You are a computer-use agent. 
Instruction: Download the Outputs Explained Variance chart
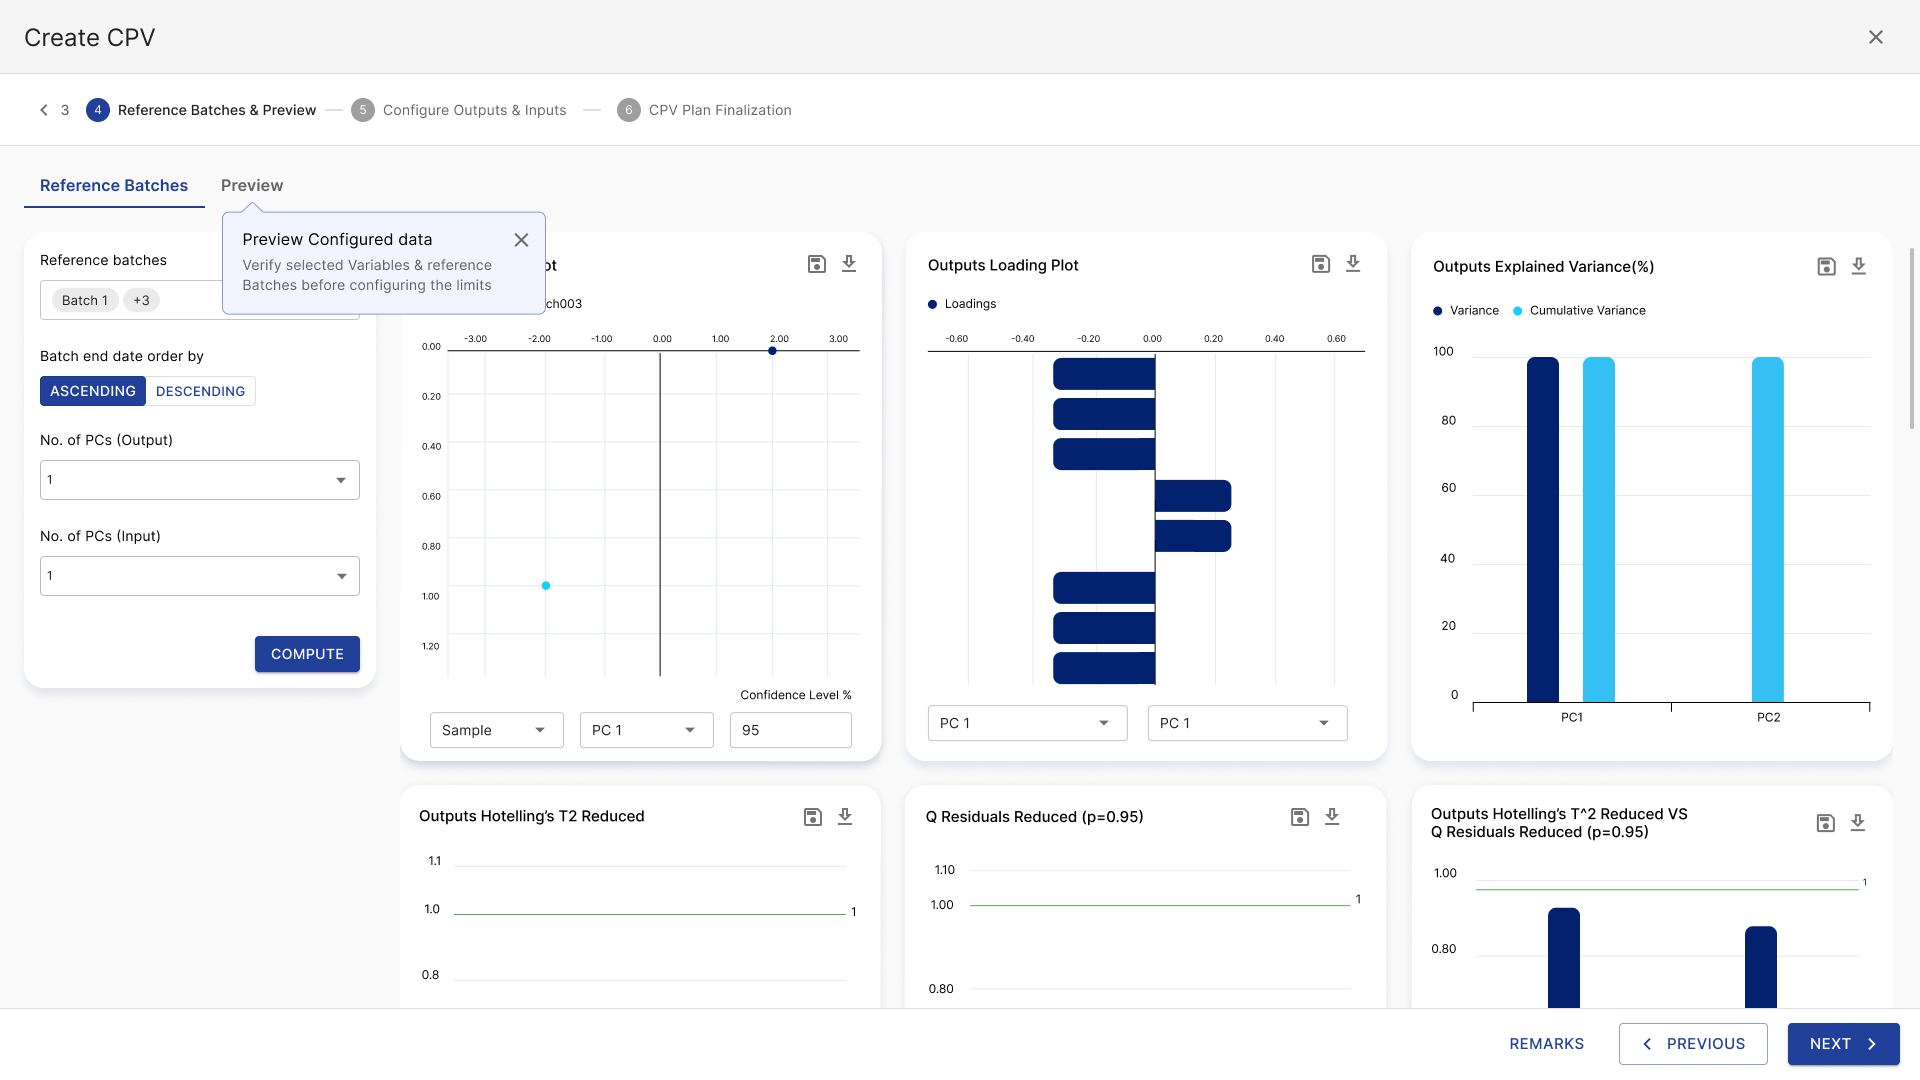1859,266
